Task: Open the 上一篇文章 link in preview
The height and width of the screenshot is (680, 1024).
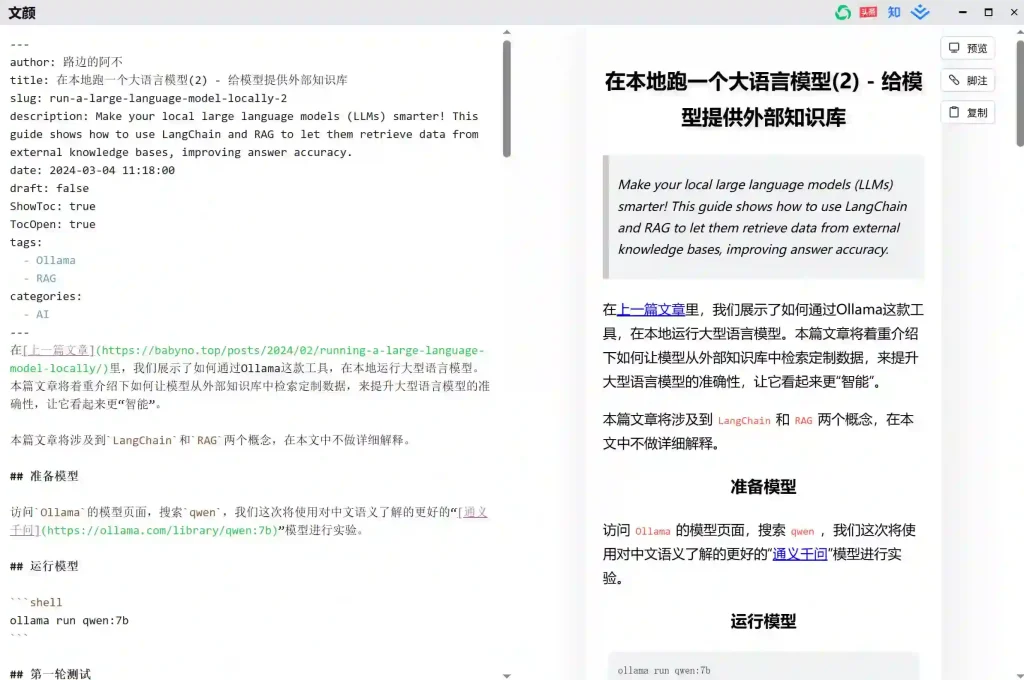Action: 651,310
